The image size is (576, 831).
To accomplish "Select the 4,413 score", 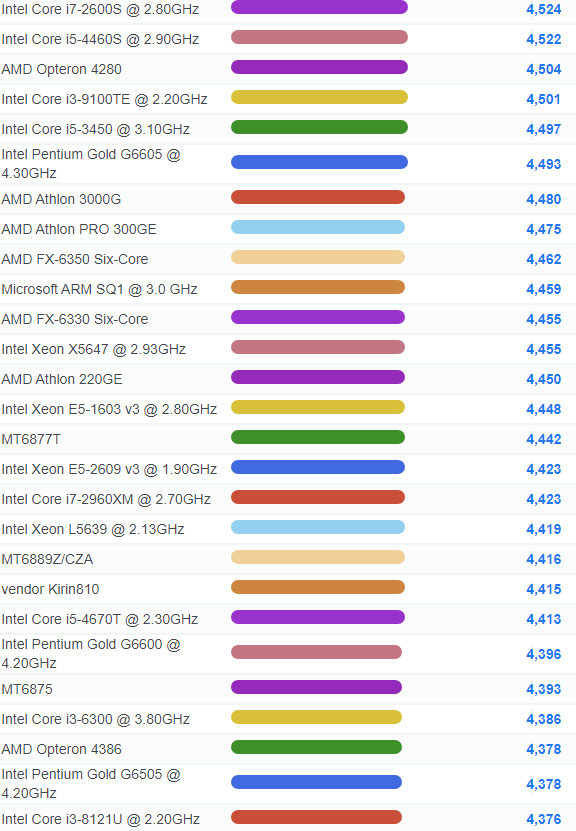I will click(543, 619).
